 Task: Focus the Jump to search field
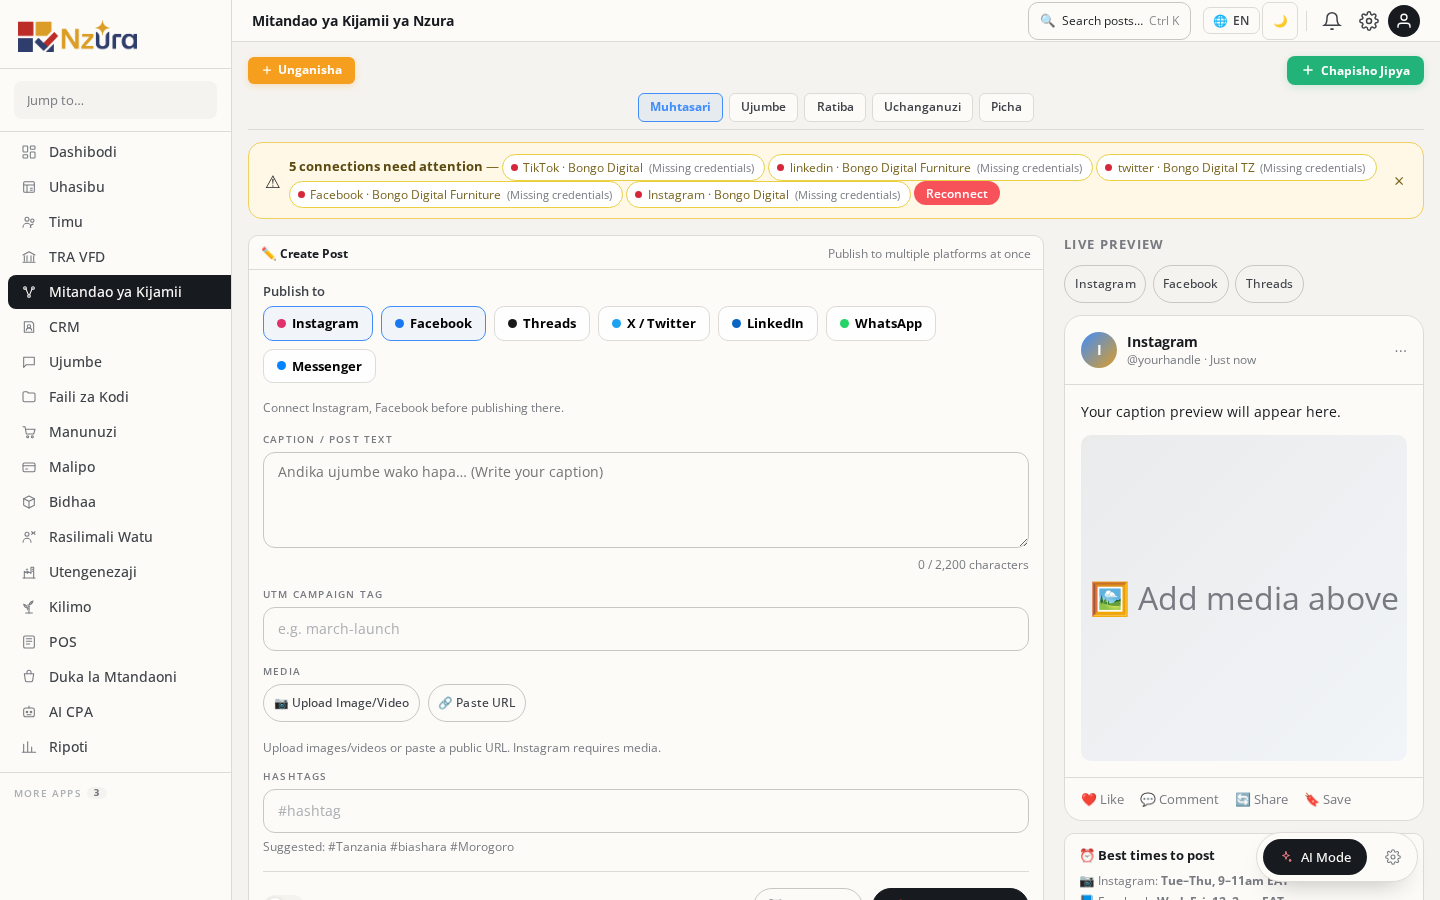pyautogui.click(x=115, y=100)
